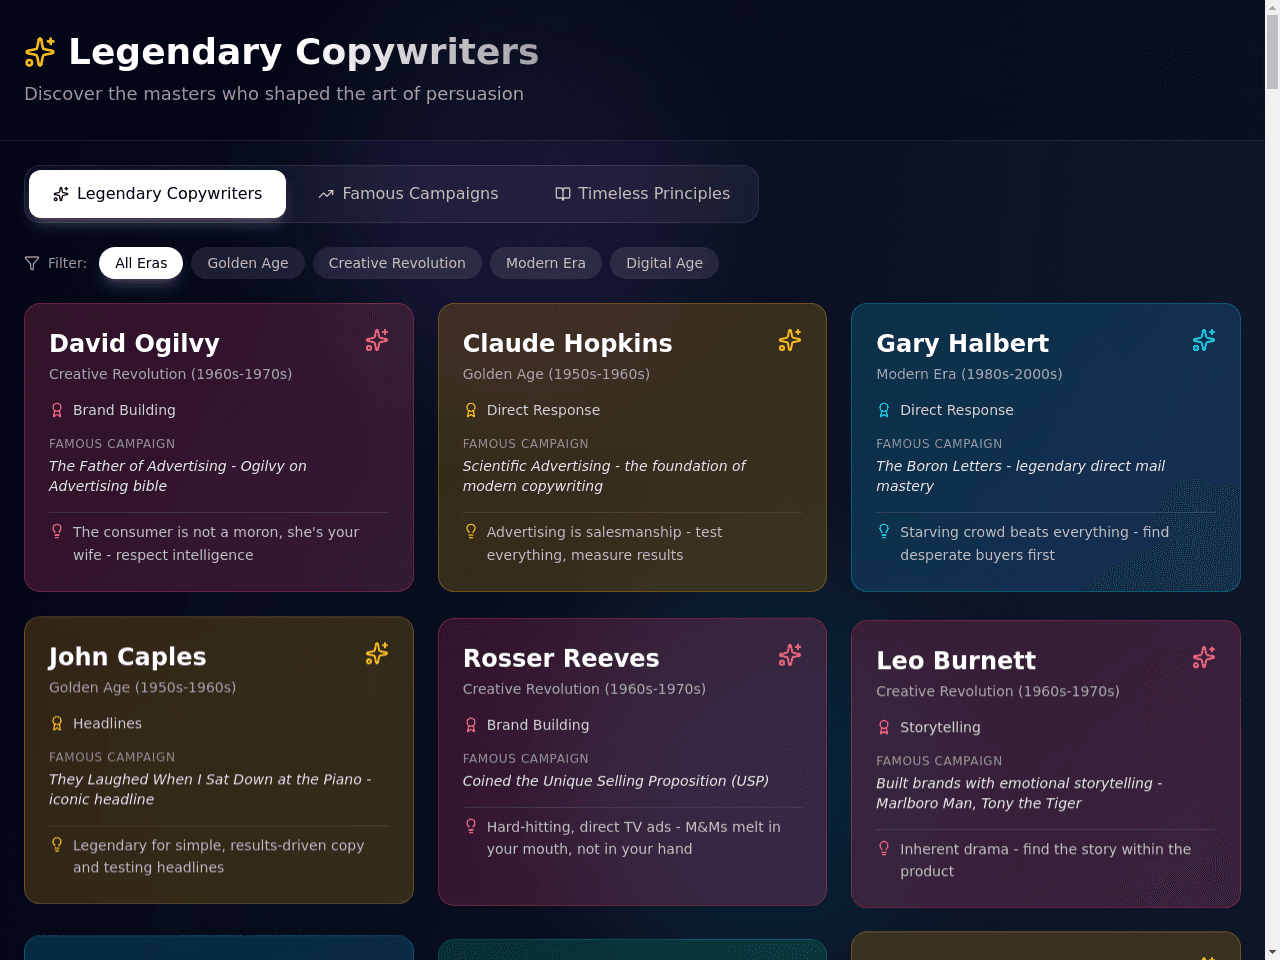
Task: Click the 'Discover the masters' subtitle text
Action: (274, 94)
